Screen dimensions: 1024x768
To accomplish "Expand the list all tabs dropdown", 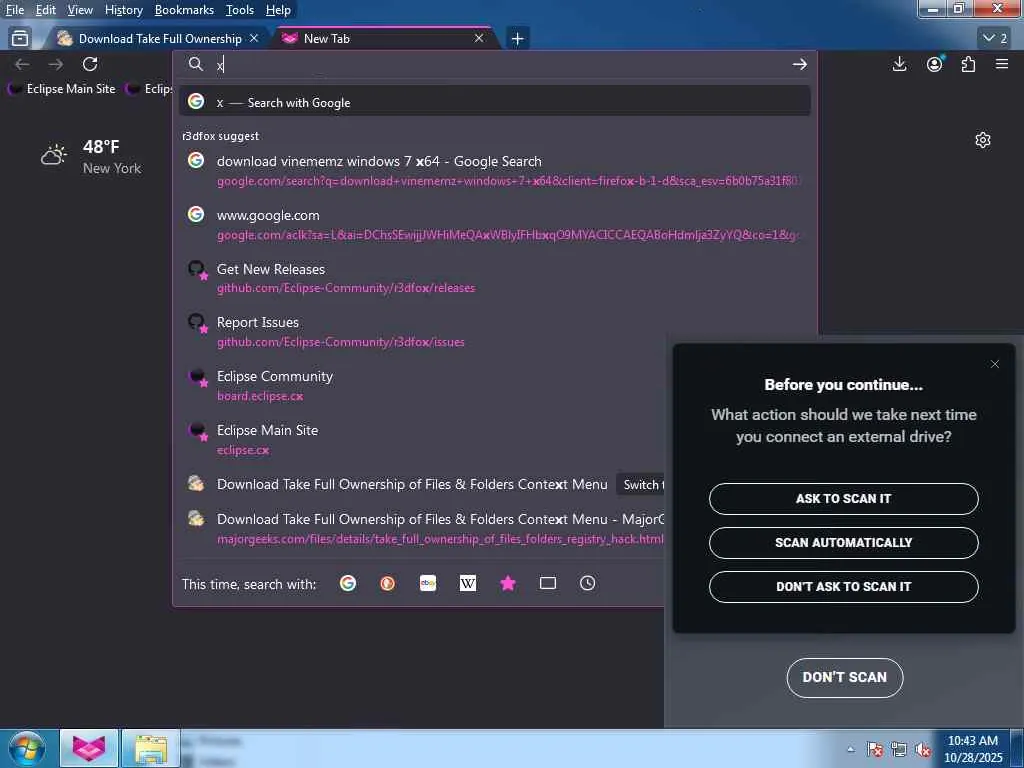I will [x=995, y=39].
